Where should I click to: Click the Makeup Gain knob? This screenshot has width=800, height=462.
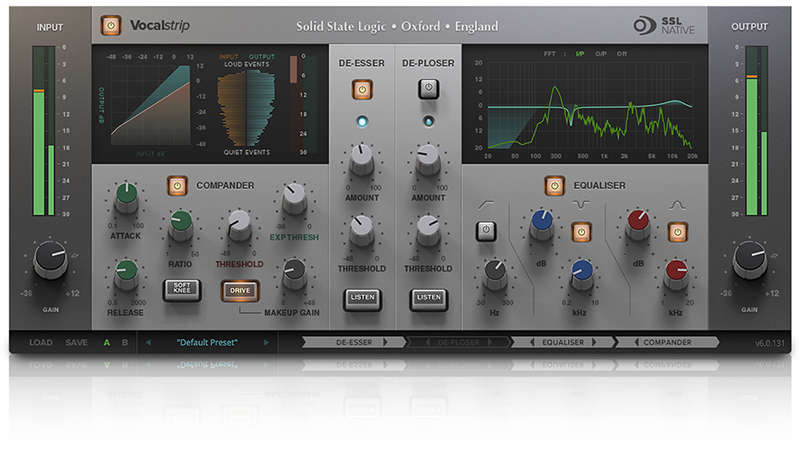[x=294, y=274]
